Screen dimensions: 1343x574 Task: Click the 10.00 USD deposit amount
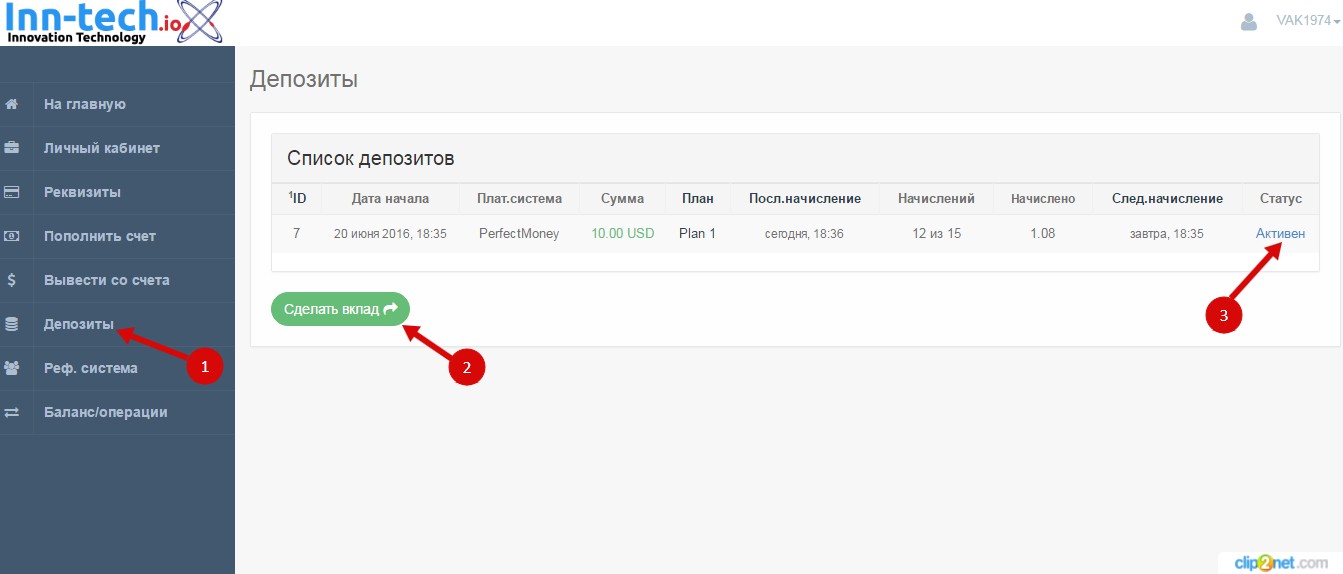[622, 233]
